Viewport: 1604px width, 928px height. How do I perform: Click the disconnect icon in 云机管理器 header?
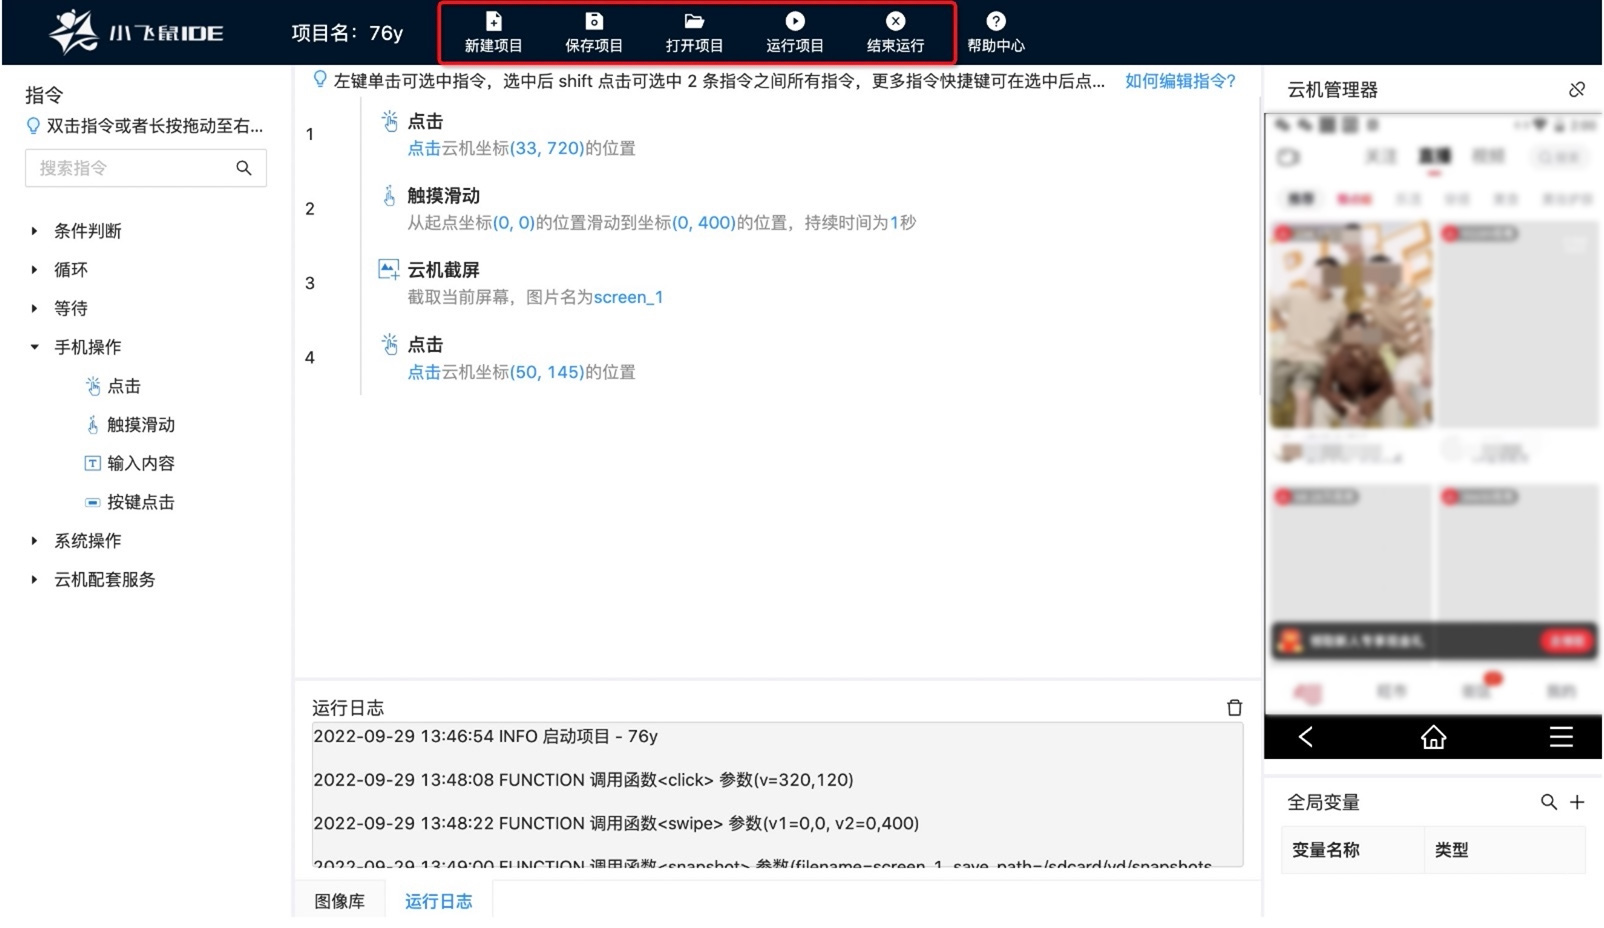tap(1576, 89)
